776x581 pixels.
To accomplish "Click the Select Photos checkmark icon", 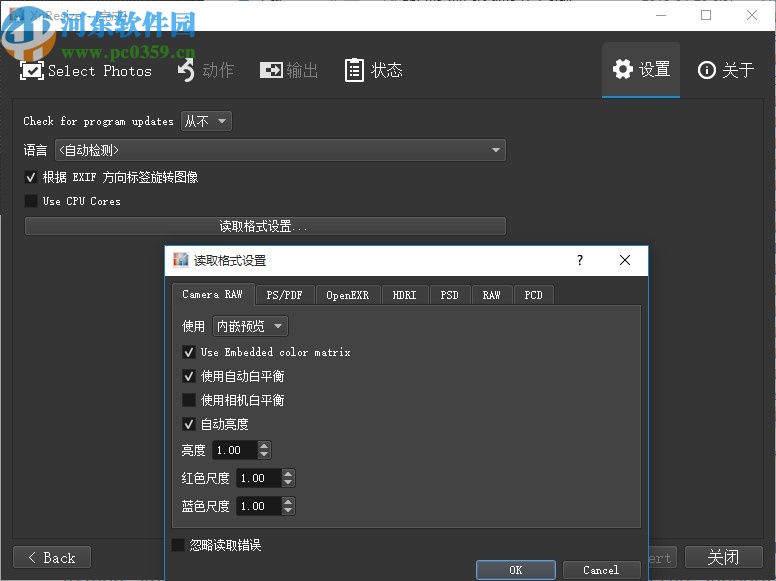I will [x=32, y=70].
